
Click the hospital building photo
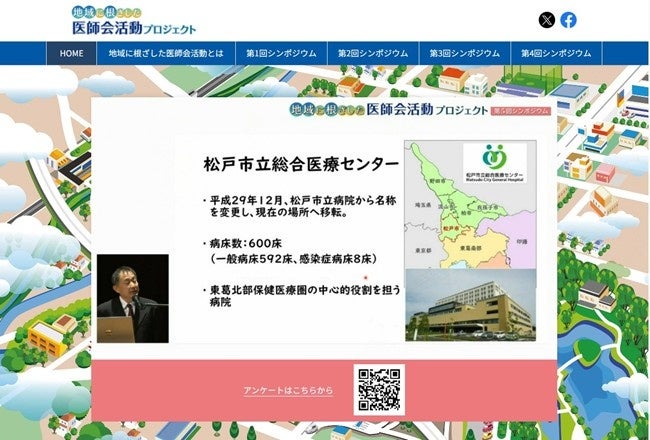(x=471, y=305)
